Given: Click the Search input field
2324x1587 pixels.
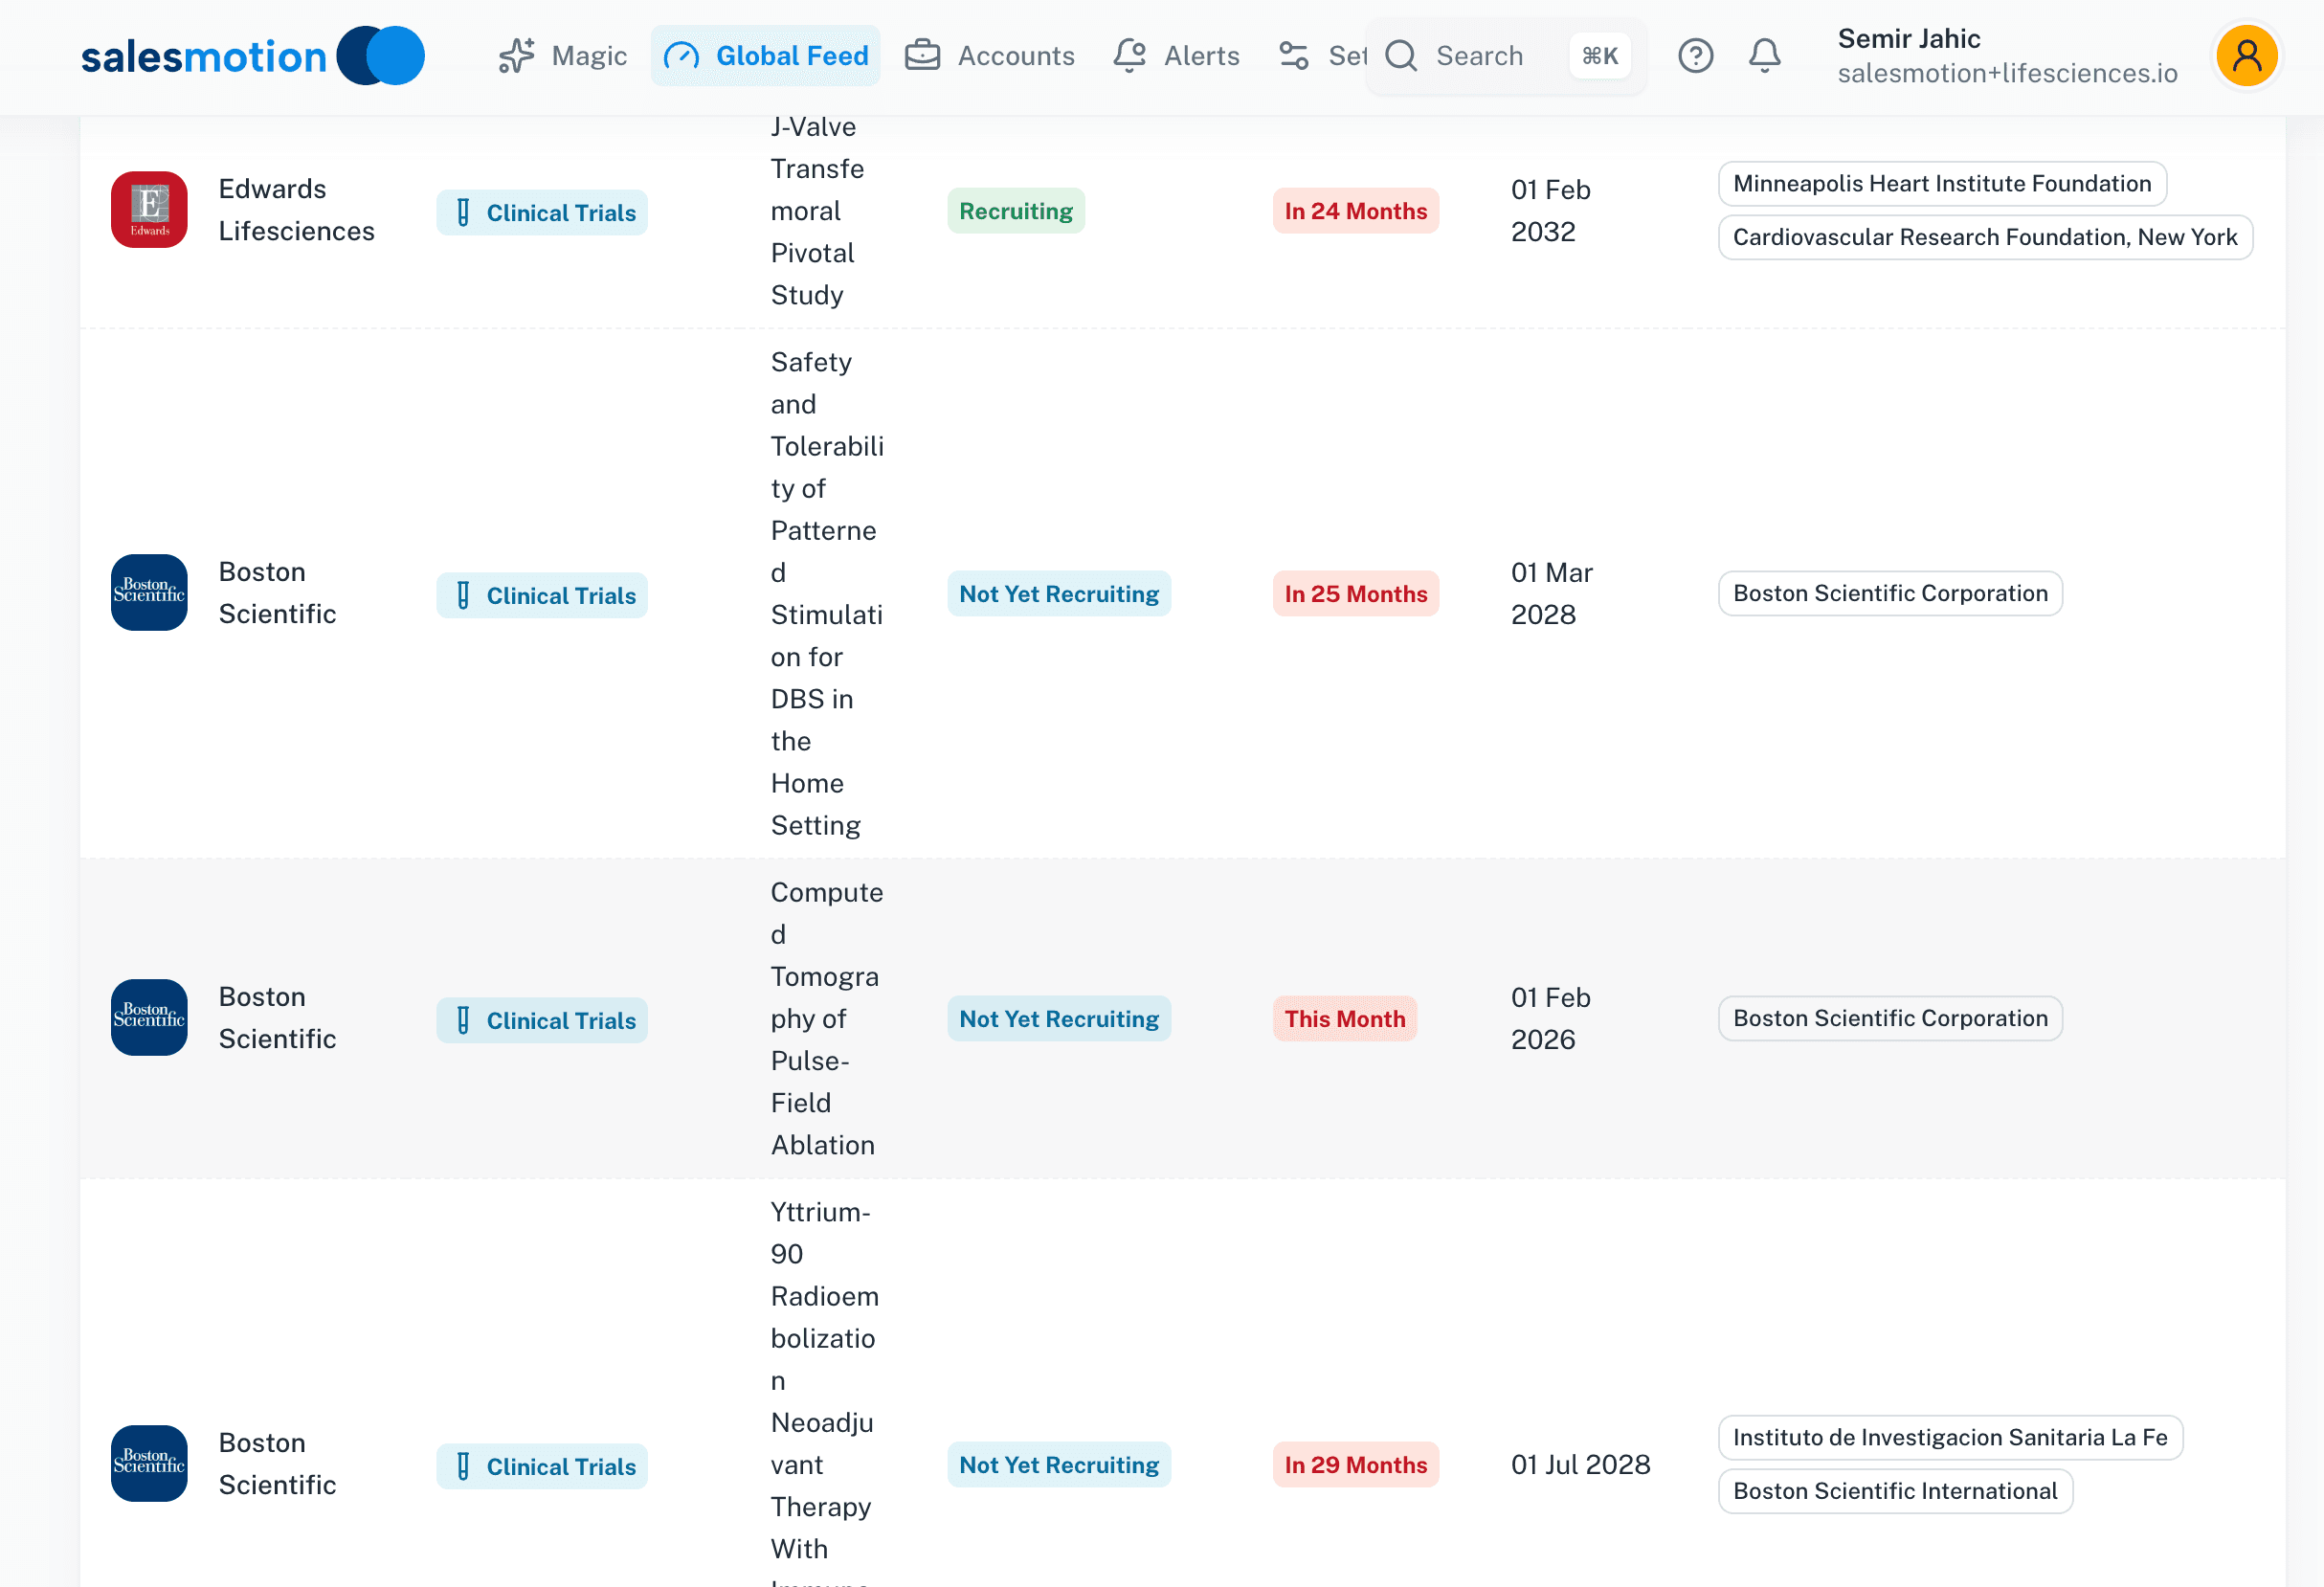Looking at the screenshot, I should tap(1505, 56).
